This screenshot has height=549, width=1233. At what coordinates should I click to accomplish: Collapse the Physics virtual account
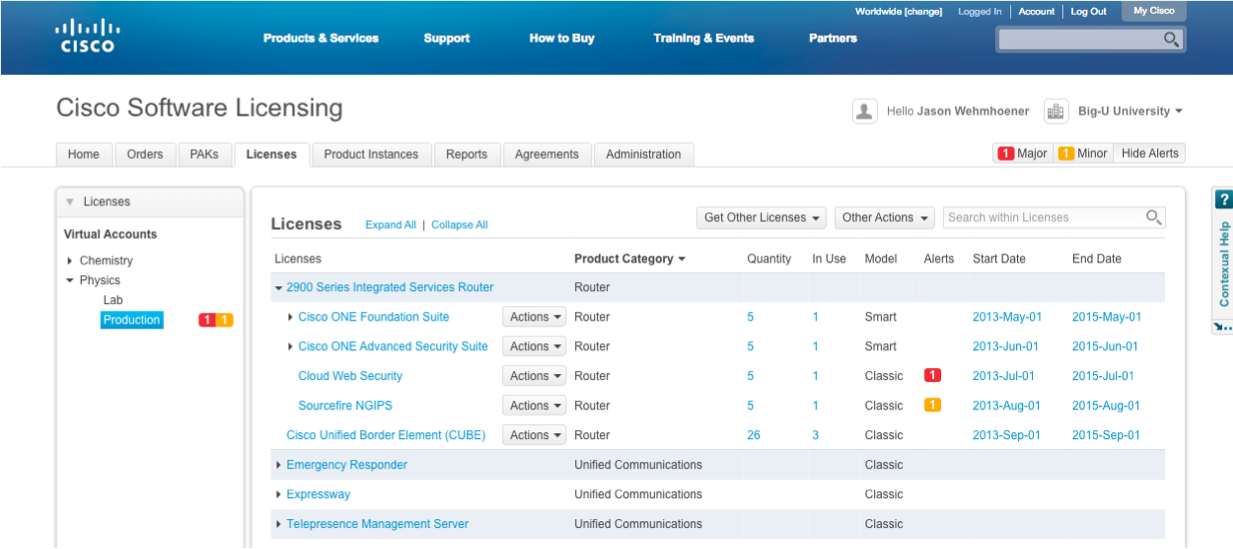tap(70, 281)
